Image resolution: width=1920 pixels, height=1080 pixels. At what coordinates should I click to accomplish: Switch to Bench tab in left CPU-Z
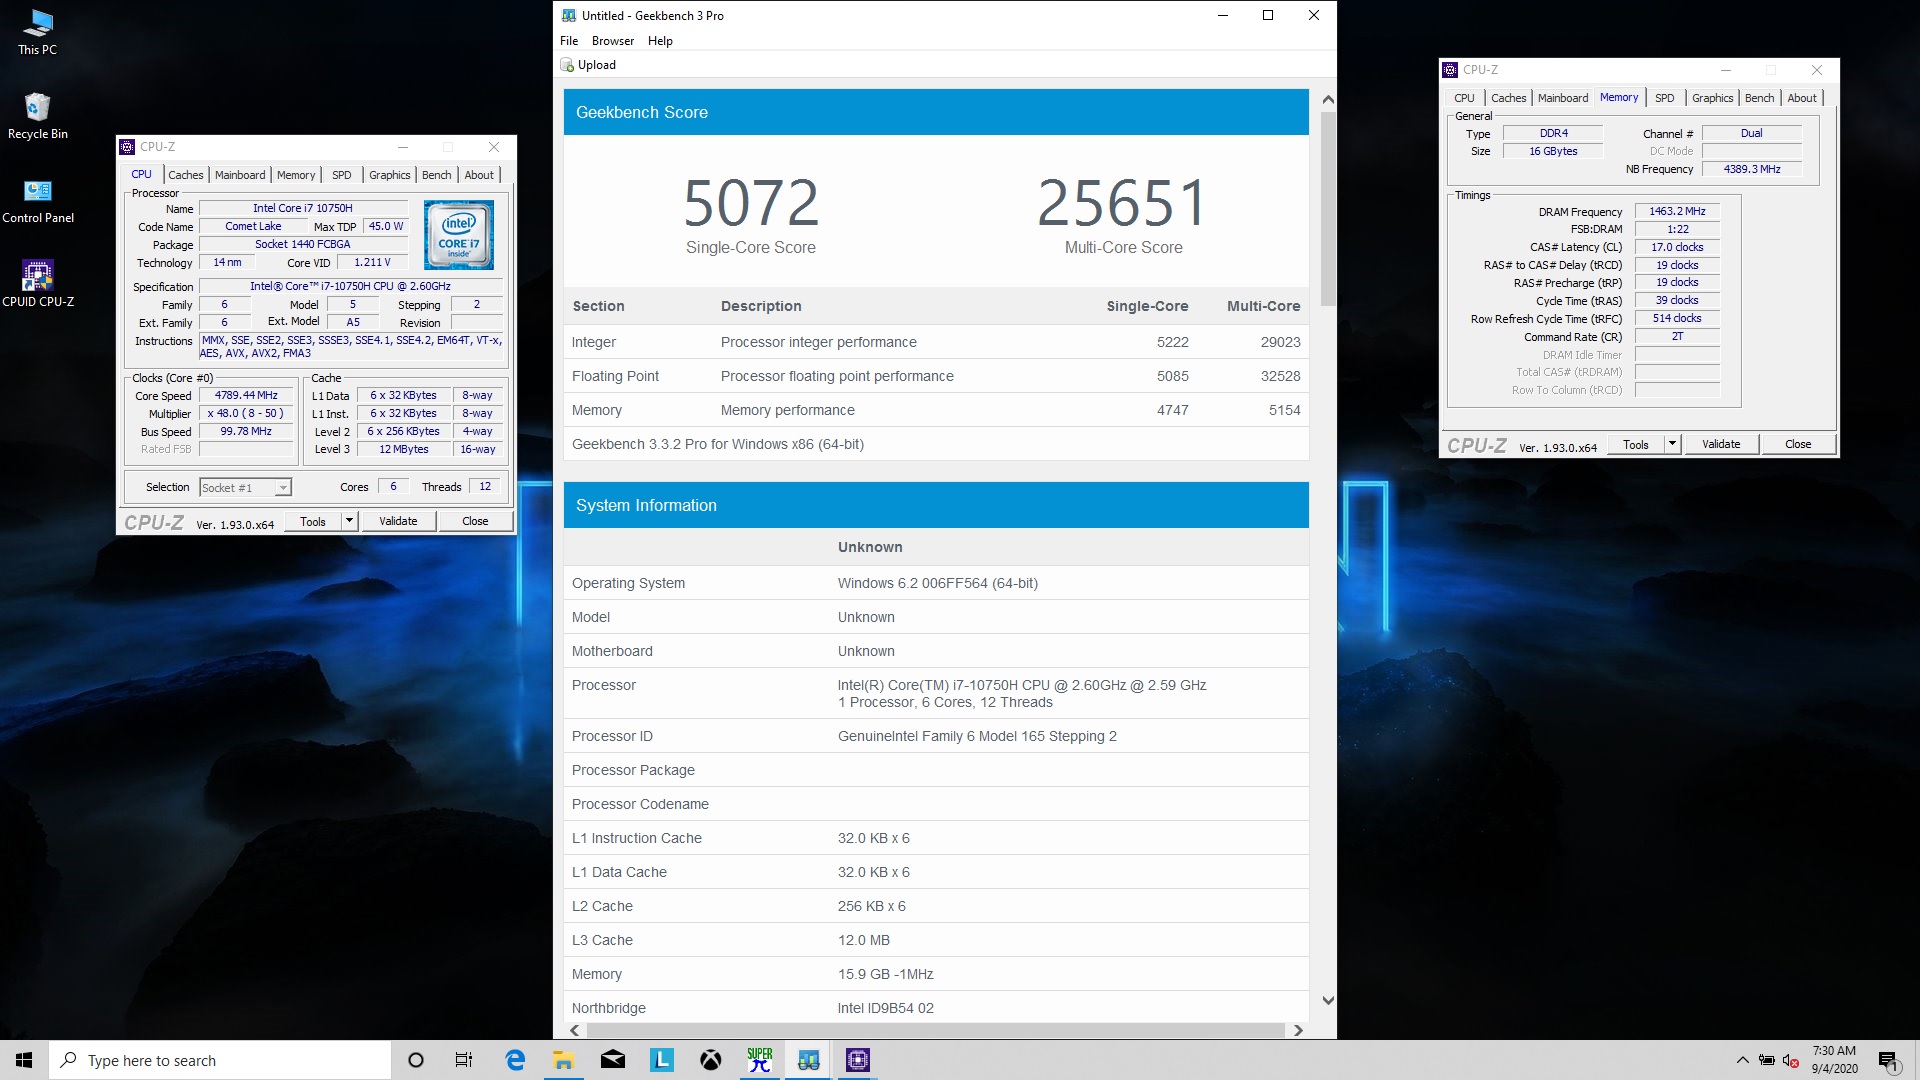point(437,175)
